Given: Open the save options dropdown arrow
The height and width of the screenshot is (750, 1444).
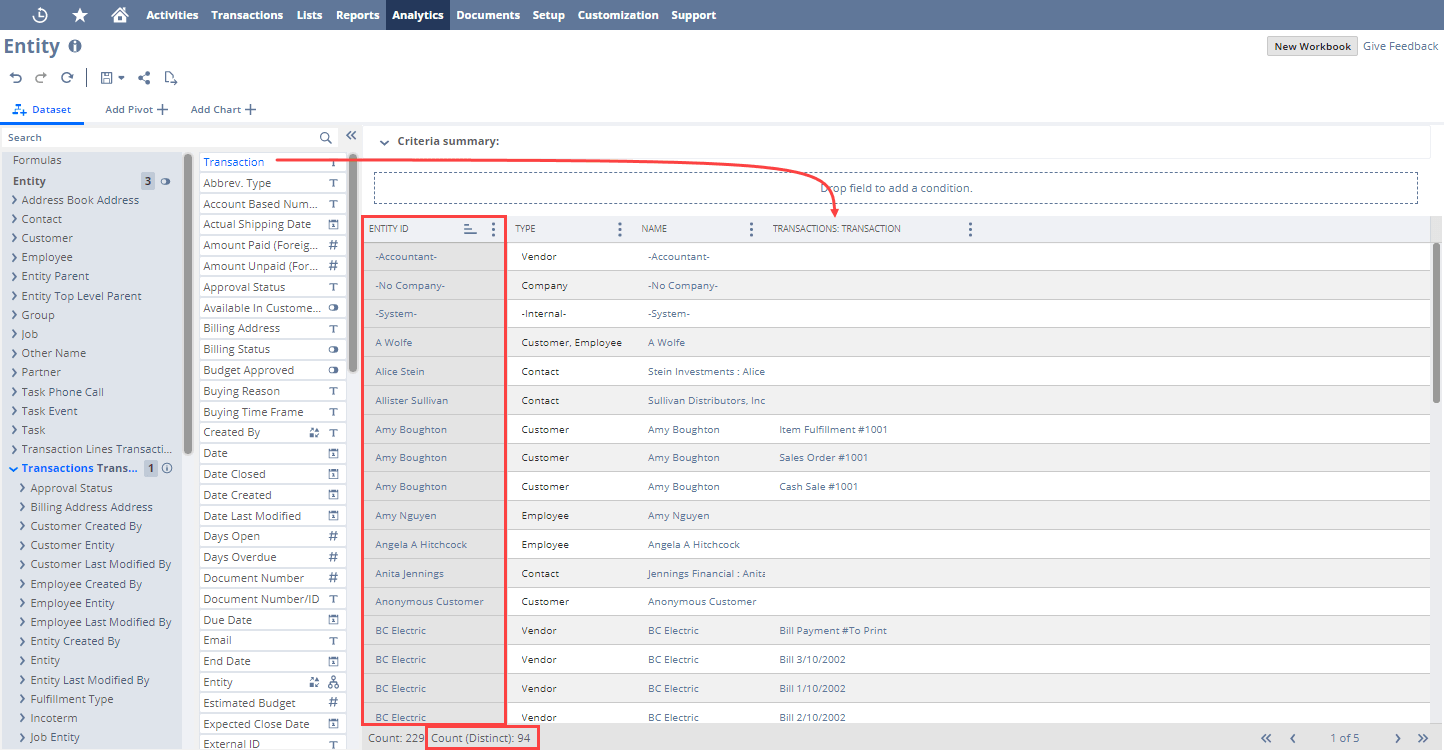Looking at the screenshot, I should pos(121,78).
